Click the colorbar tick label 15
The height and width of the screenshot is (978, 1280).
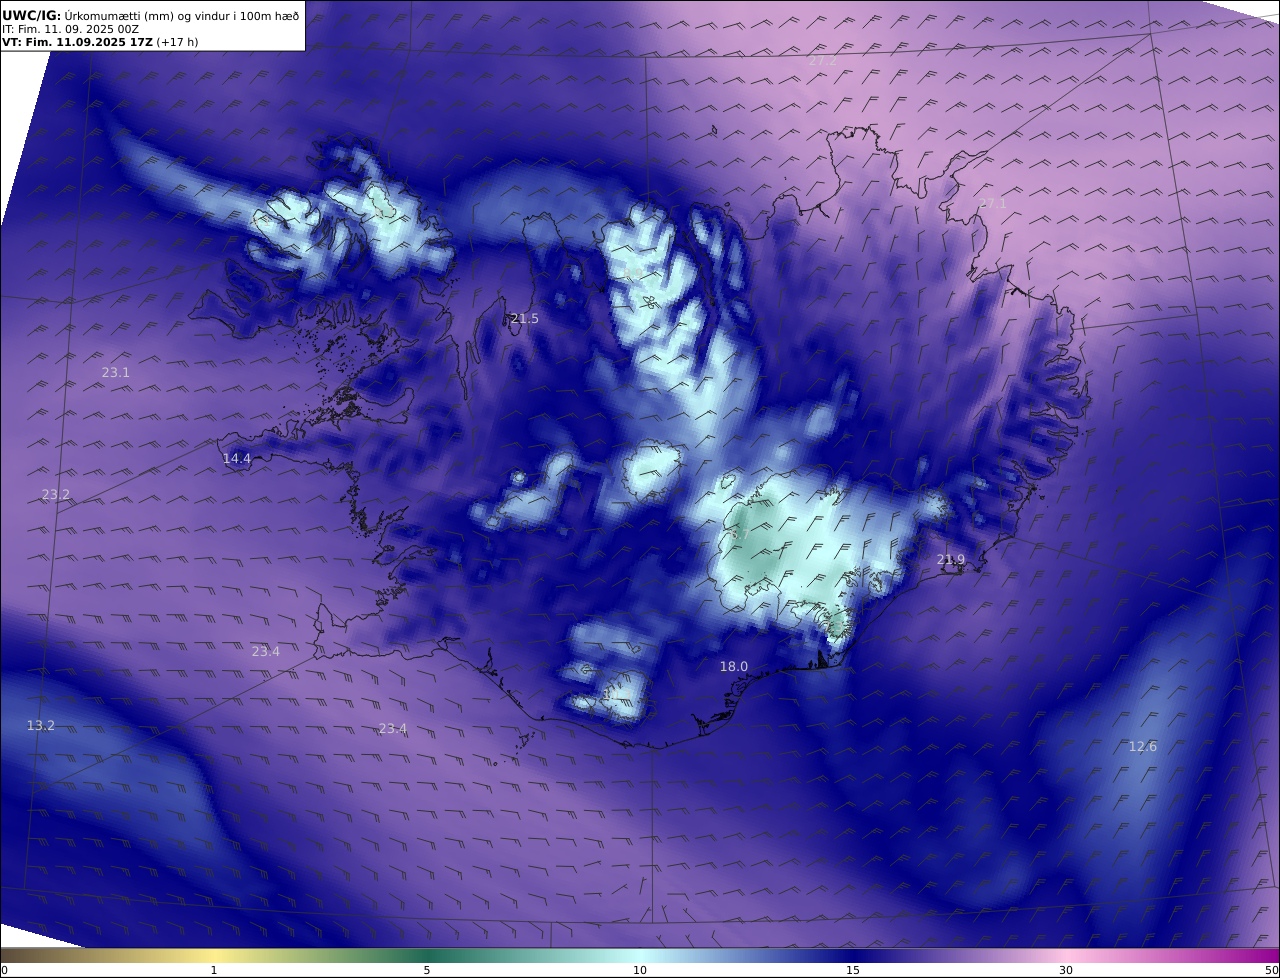853,970
